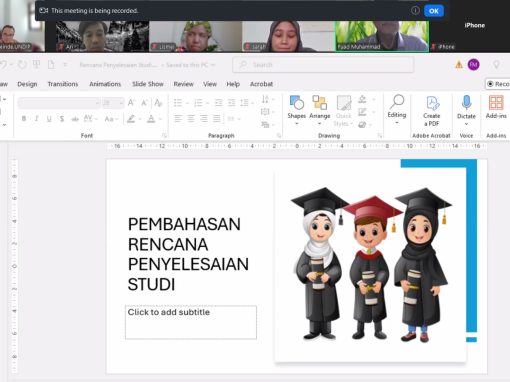The width and height of the screenshot is (510, 382).
Task: Click the recording info icon
Action: tap(415, 11)
